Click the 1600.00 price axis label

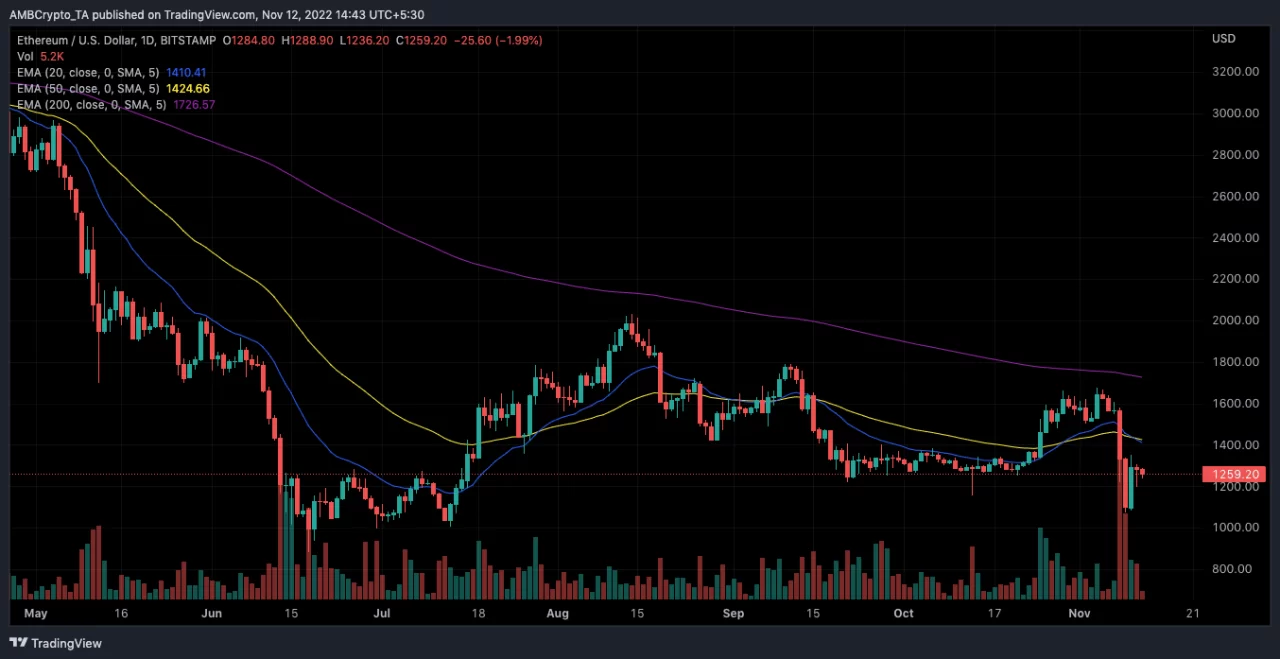pos(1234,403)
